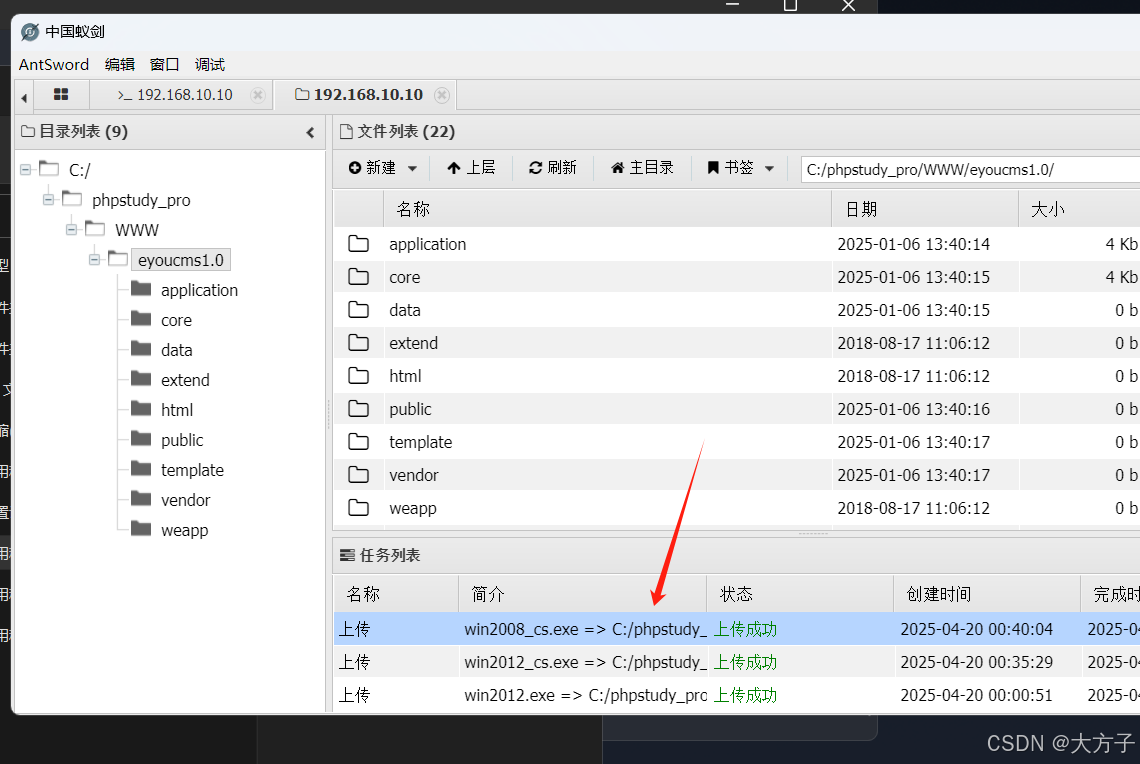Sort files by the 日期 column header
The height and width of the screenshot is (764, 1140).
click(x=925, y=209)
